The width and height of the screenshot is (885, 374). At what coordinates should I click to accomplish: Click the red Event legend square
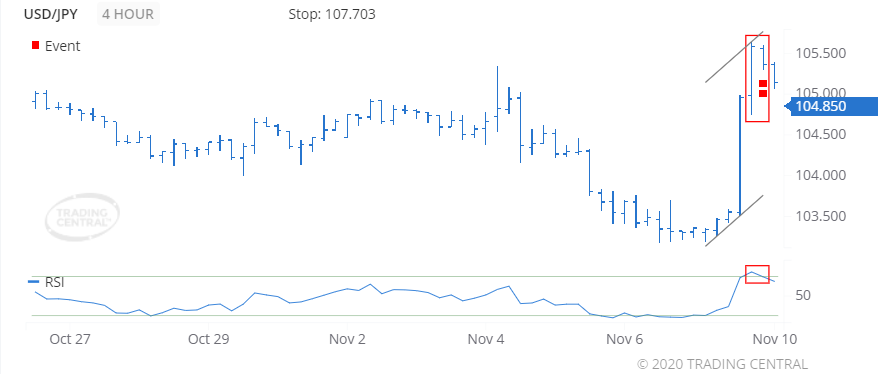click(x=36, y=46)
